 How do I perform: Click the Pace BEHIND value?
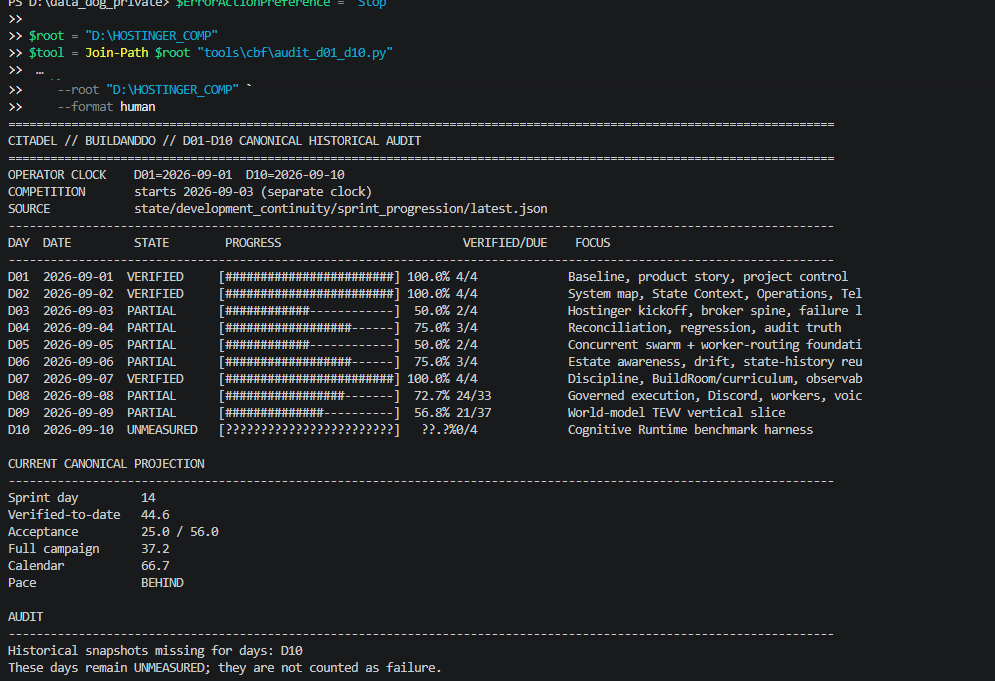click(x=162, y=583)
